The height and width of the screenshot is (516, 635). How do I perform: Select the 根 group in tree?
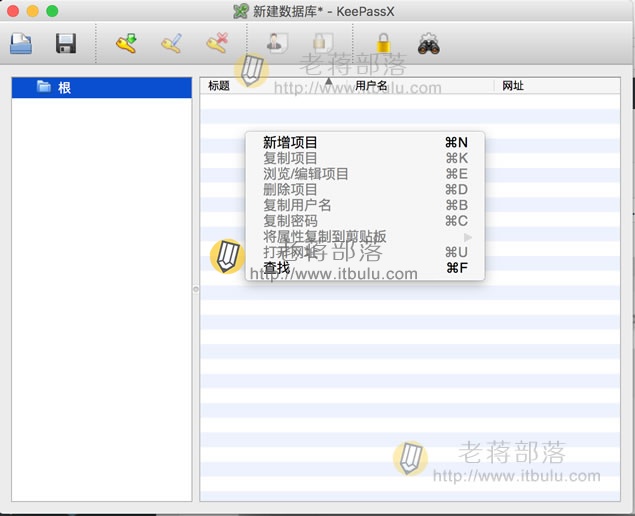coord(102,87)
